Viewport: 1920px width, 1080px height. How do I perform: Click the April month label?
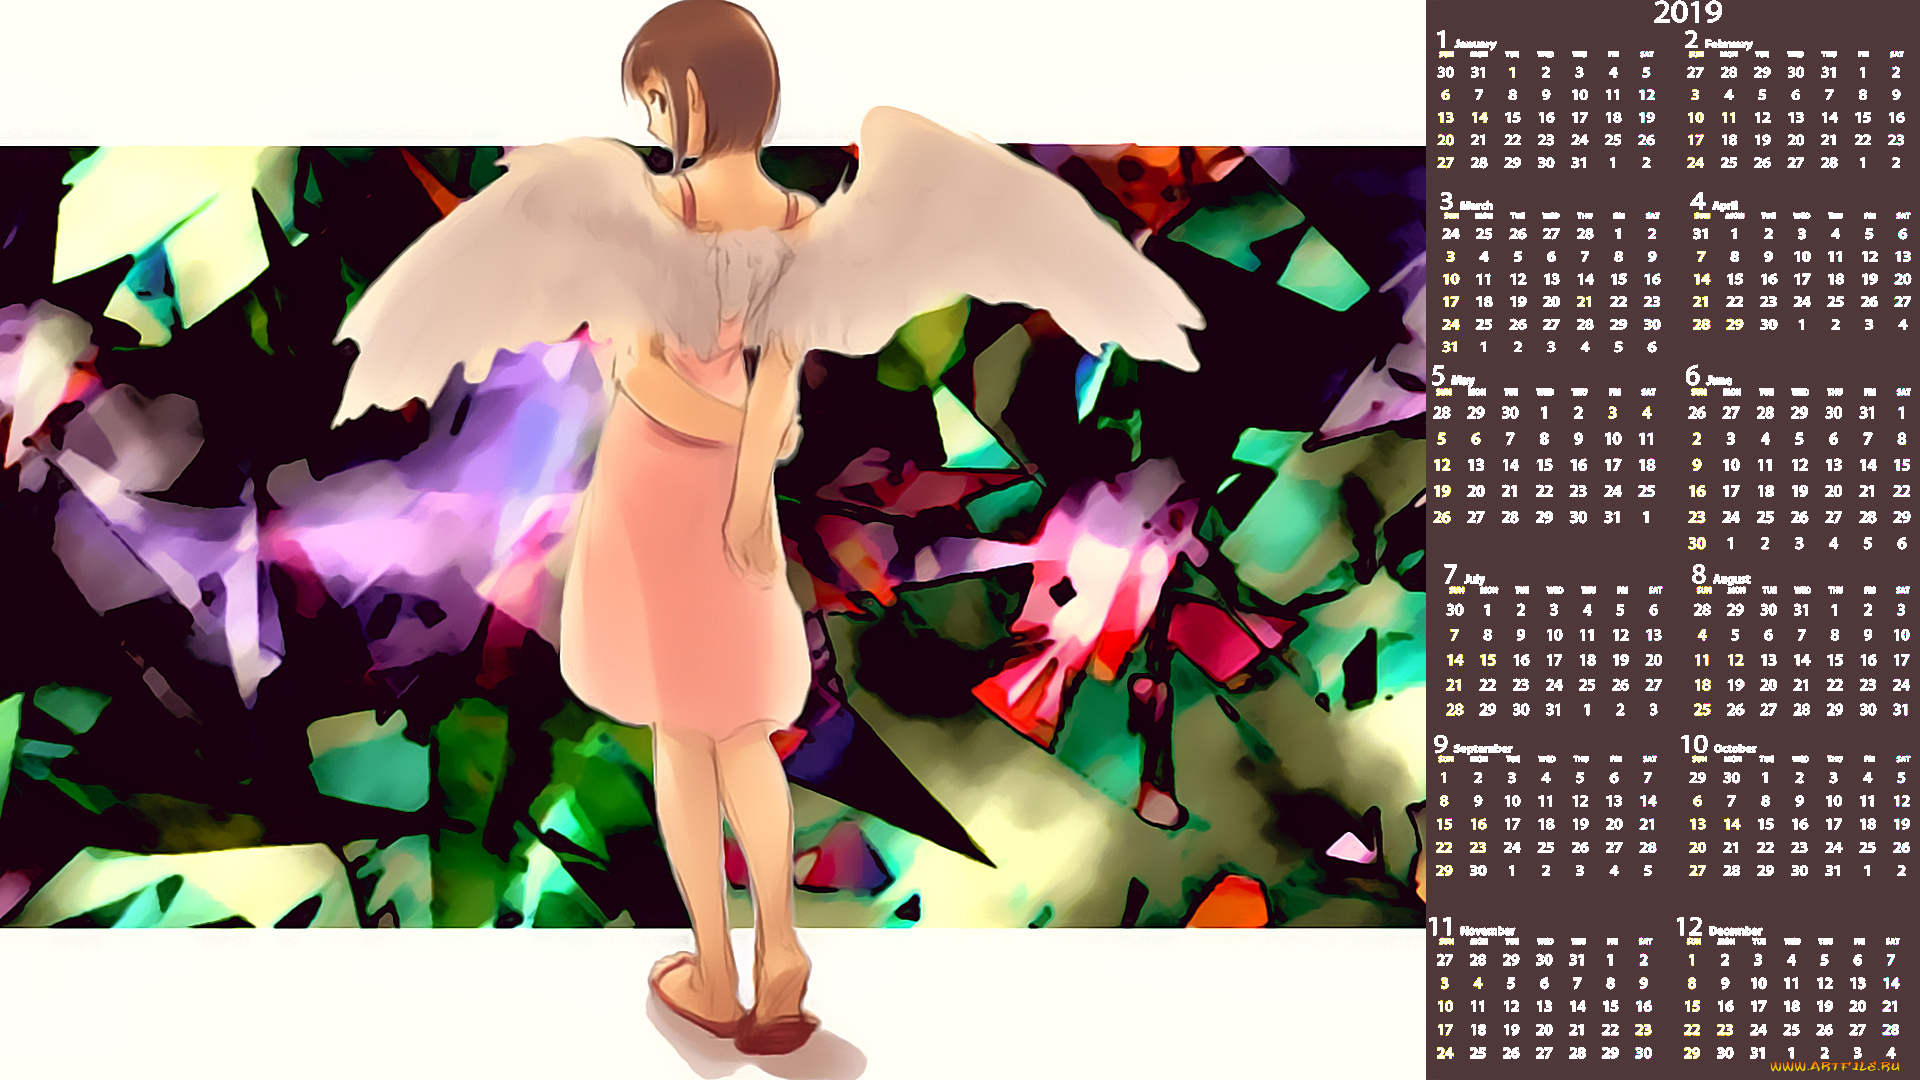click(x=1724, y=205)
